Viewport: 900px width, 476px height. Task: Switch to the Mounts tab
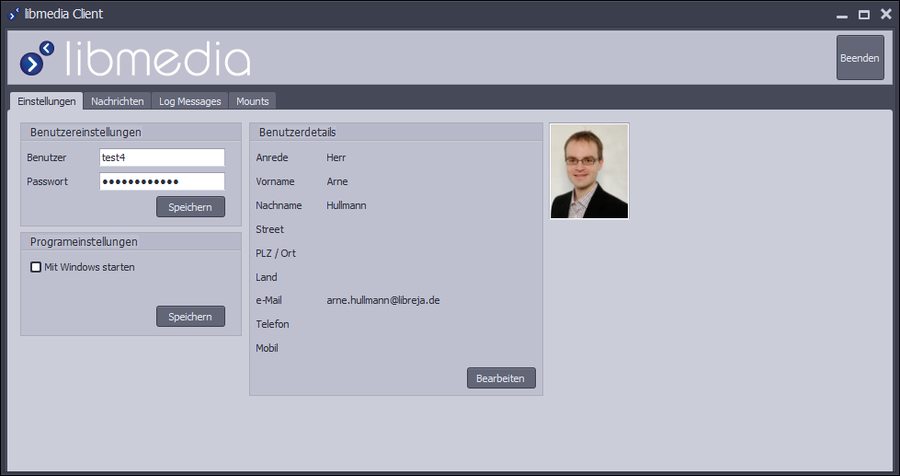coord(253,101)
